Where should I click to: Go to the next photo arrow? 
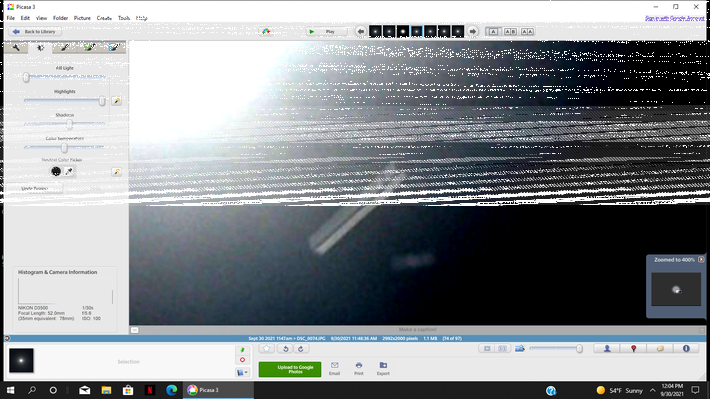click(473, 32)
